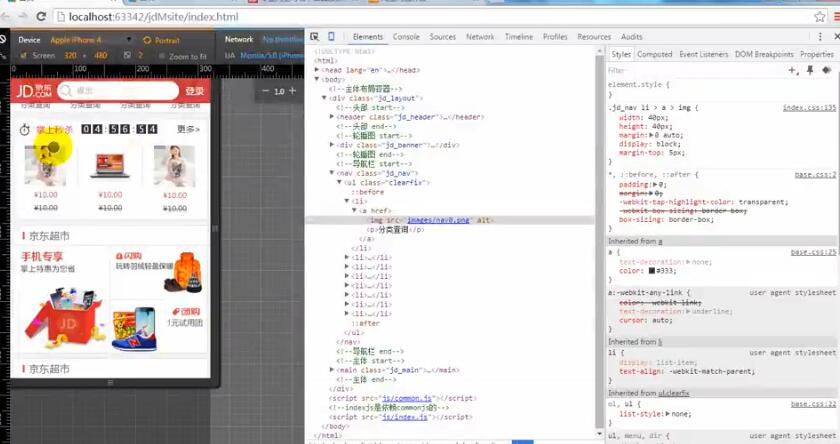Click the images/nav0.png src link
Viewport: 840px width, 444px height.
coord(438,220)
